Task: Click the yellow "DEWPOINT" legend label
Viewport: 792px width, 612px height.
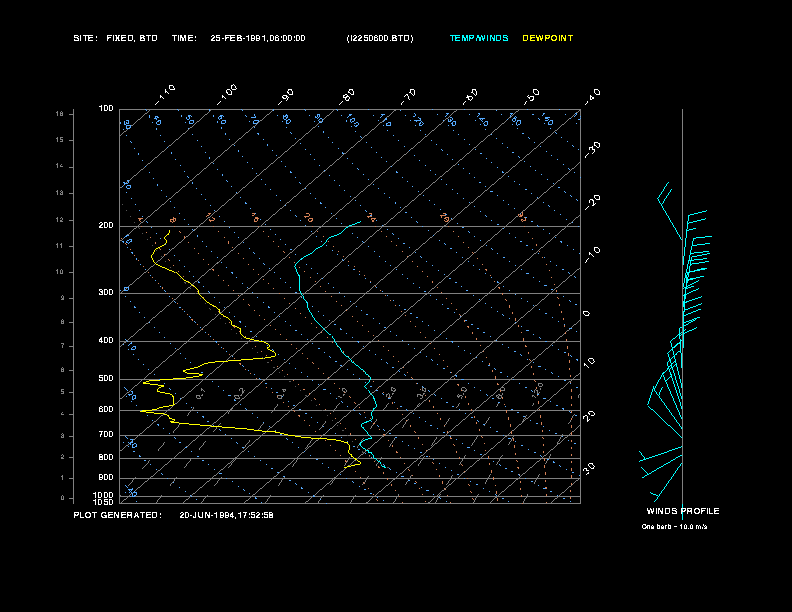Action: point(548,38)
